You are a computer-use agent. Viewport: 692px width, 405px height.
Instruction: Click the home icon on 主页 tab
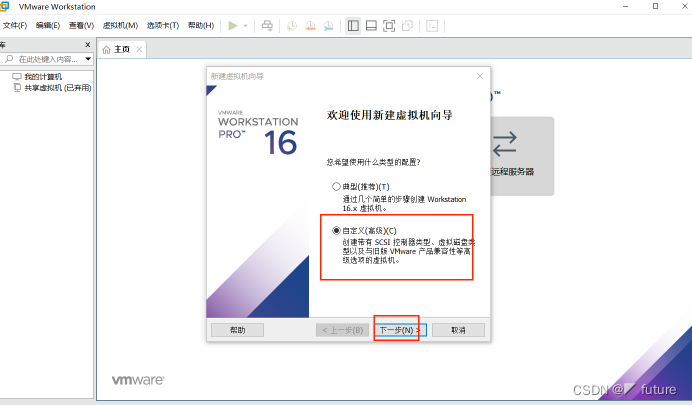(x=106, y=50)
